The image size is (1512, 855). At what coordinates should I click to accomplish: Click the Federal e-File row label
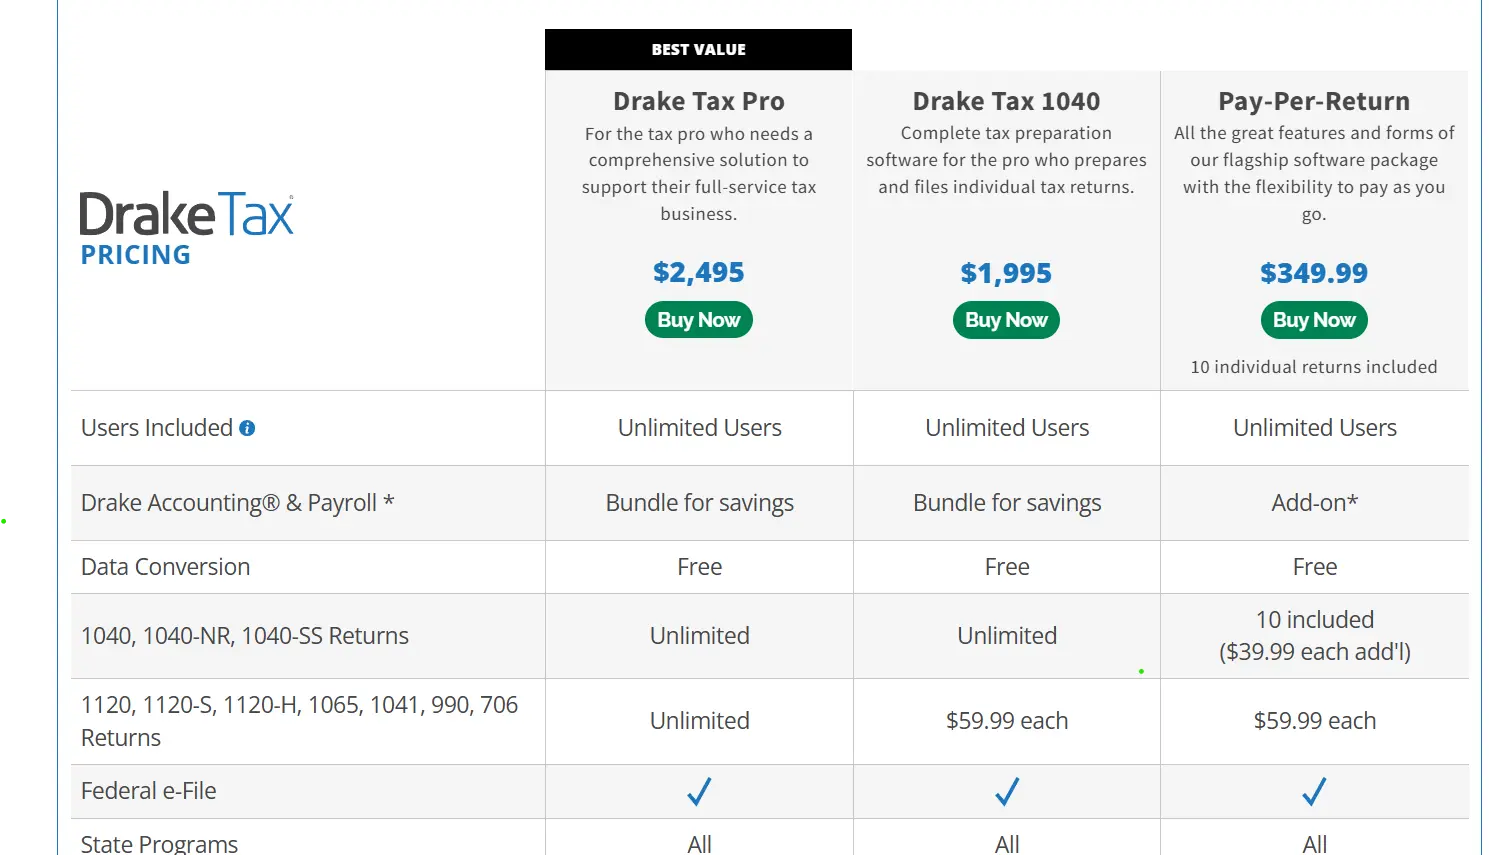(148, 791)
